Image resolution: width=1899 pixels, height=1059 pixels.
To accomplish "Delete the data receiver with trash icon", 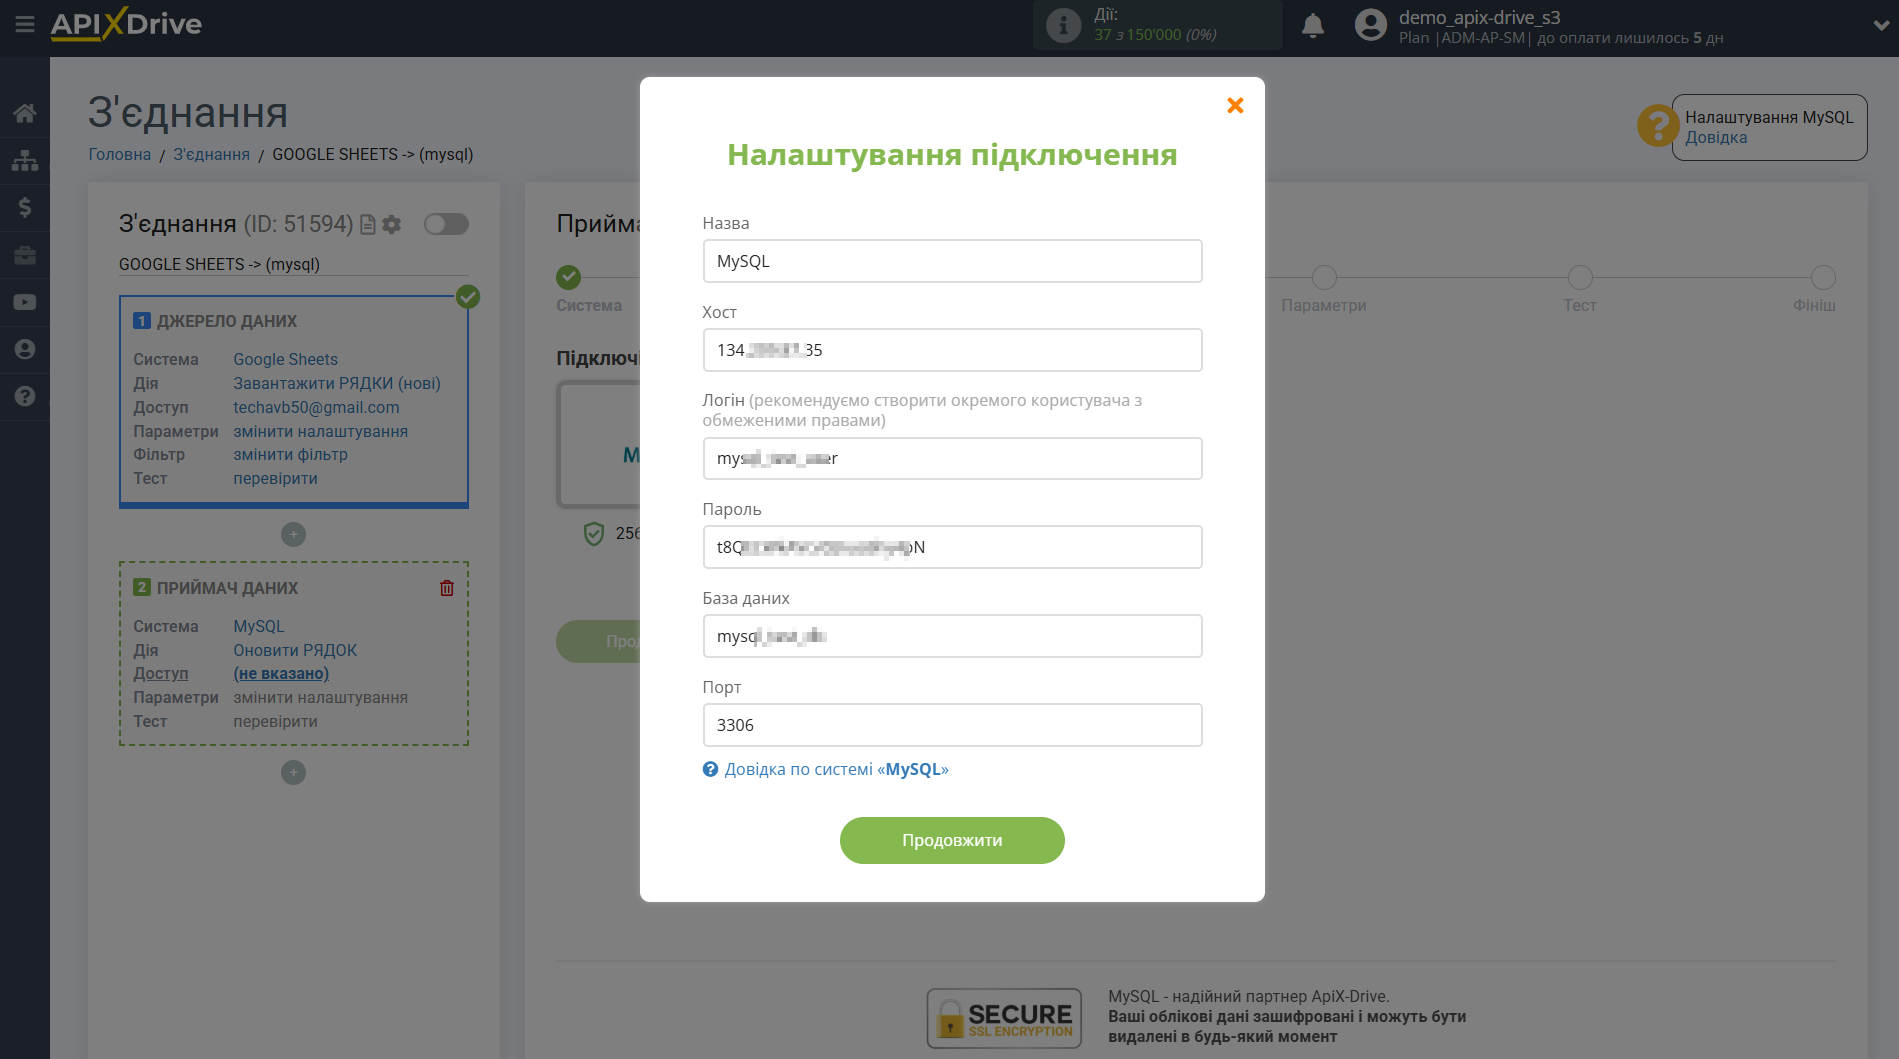I will 447,588.
